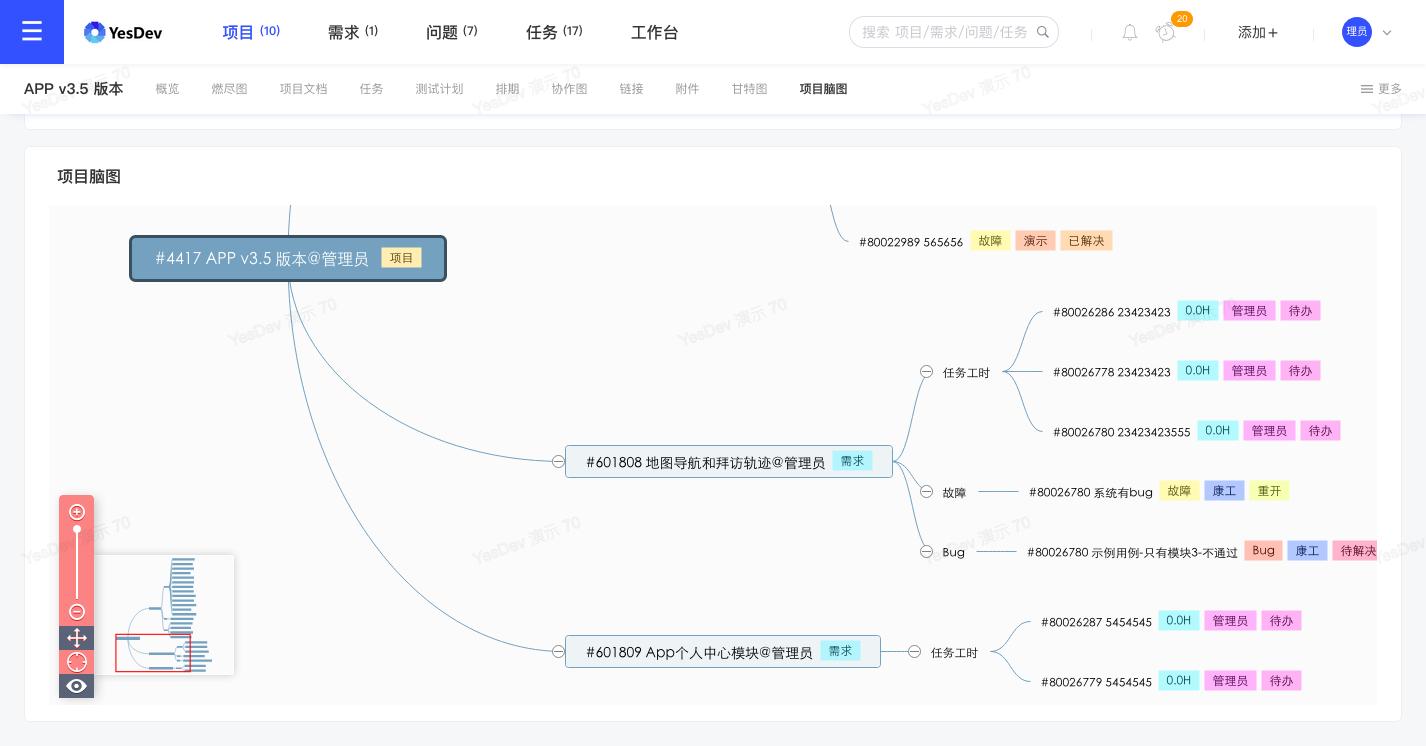
Task: Zoom out using the minus control
Action: click(77, 612)
